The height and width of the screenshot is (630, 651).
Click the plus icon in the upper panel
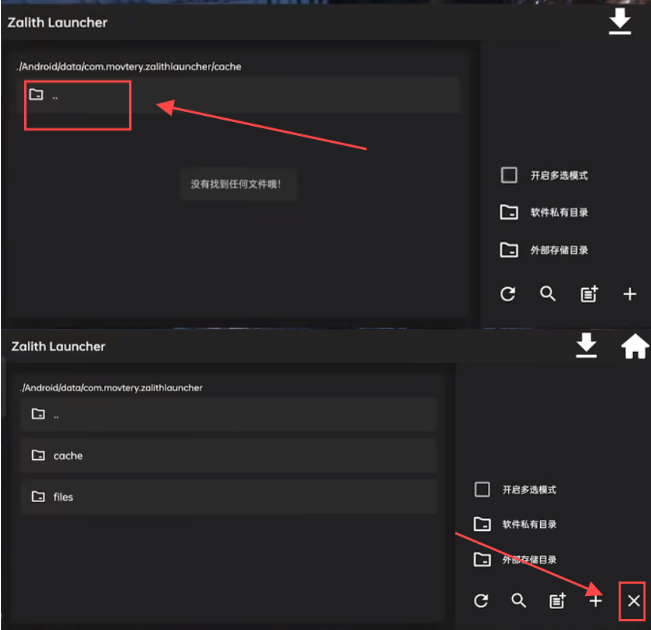tap(630, 294)
